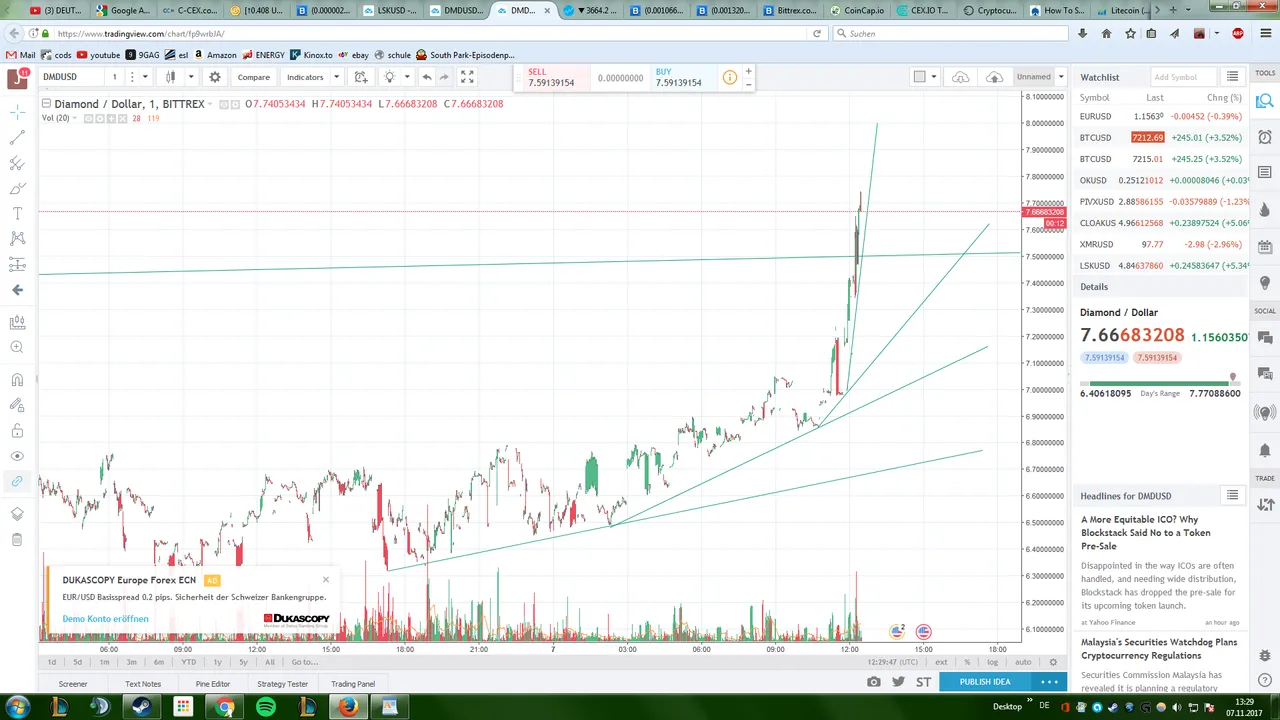Click the ideas lightbulb icon

[x=390, y=77]
